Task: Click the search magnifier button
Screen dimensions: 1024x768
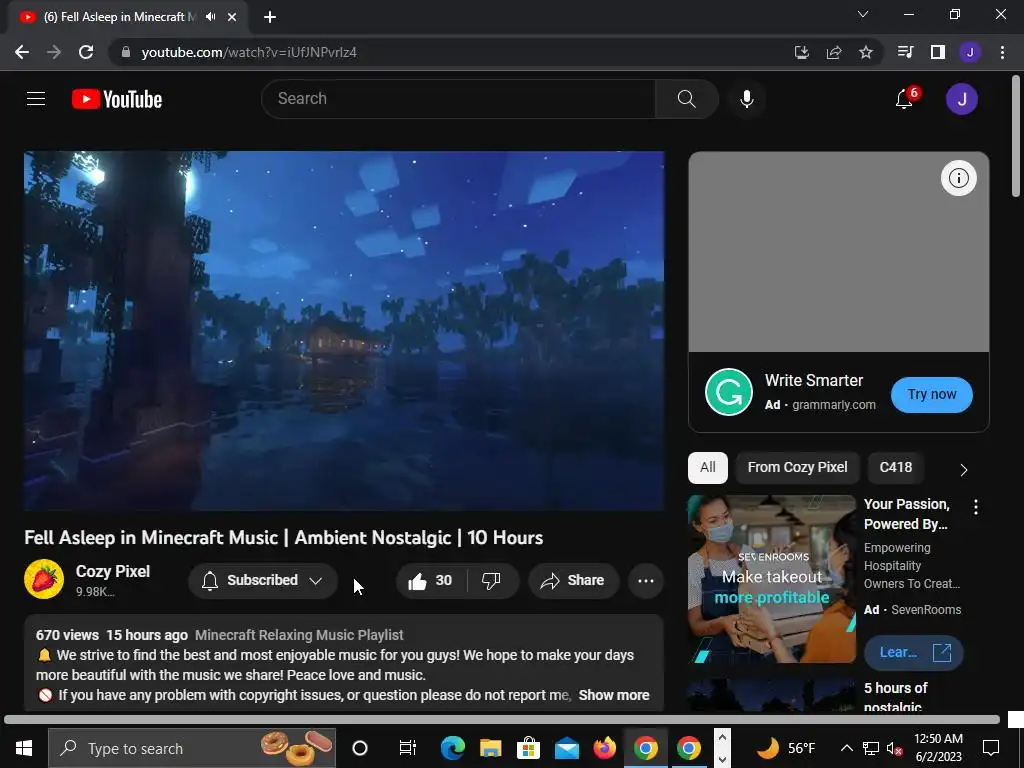Action: point(686,99)
